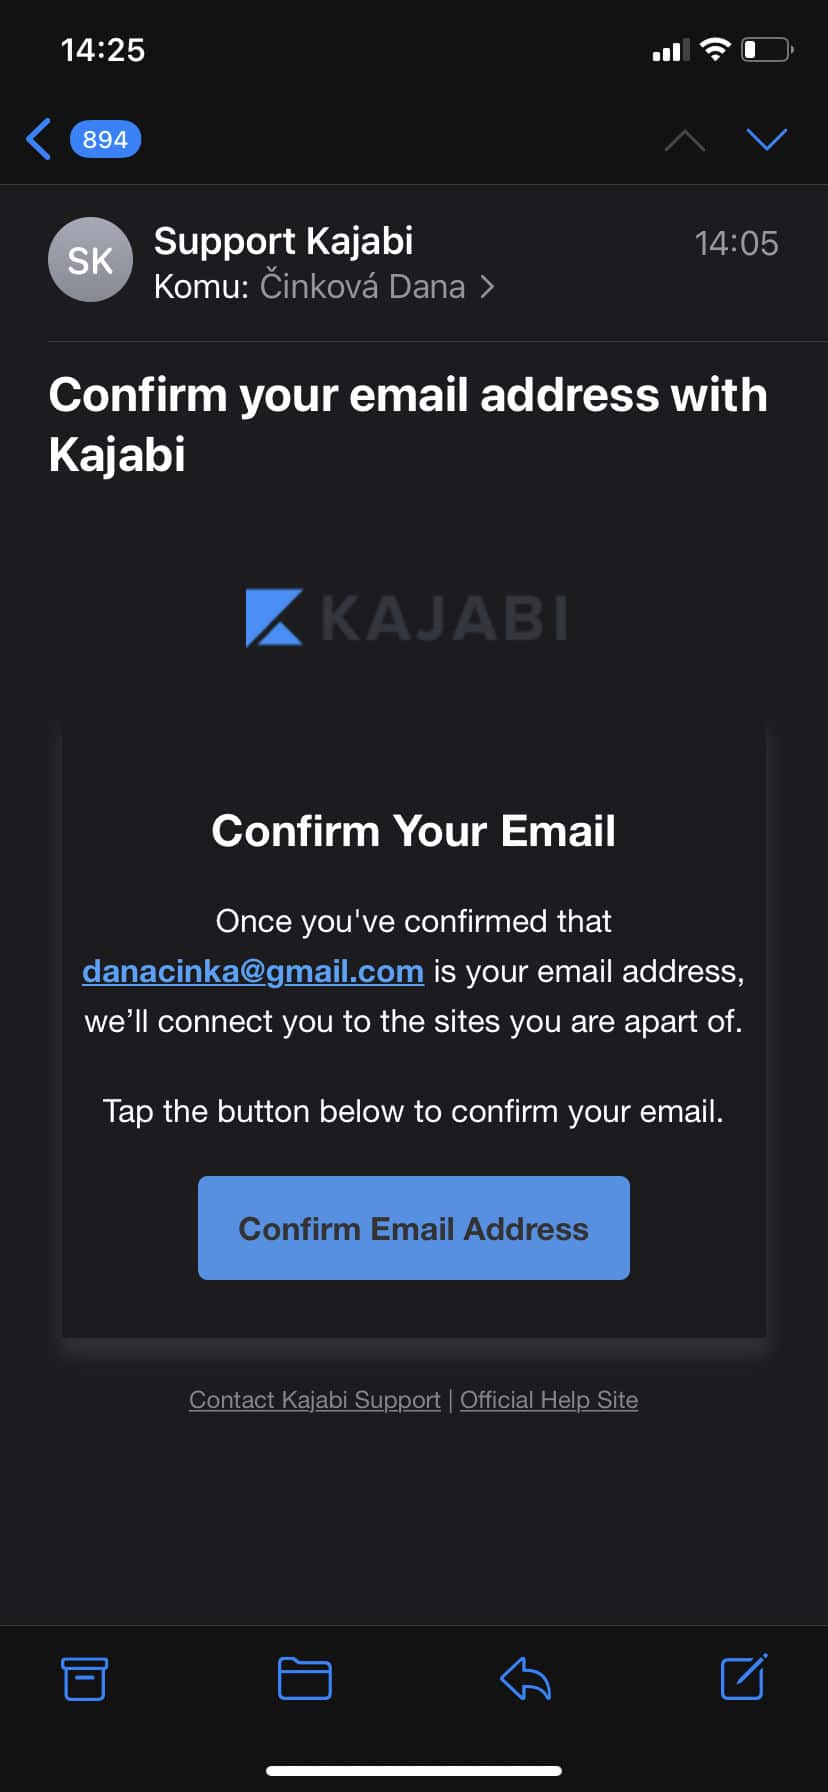Image resolution: width=828 pixels, height=1792 pixels.
Task: Tap the 14:05 message timestamp
Action: click(x=736, y=243)
